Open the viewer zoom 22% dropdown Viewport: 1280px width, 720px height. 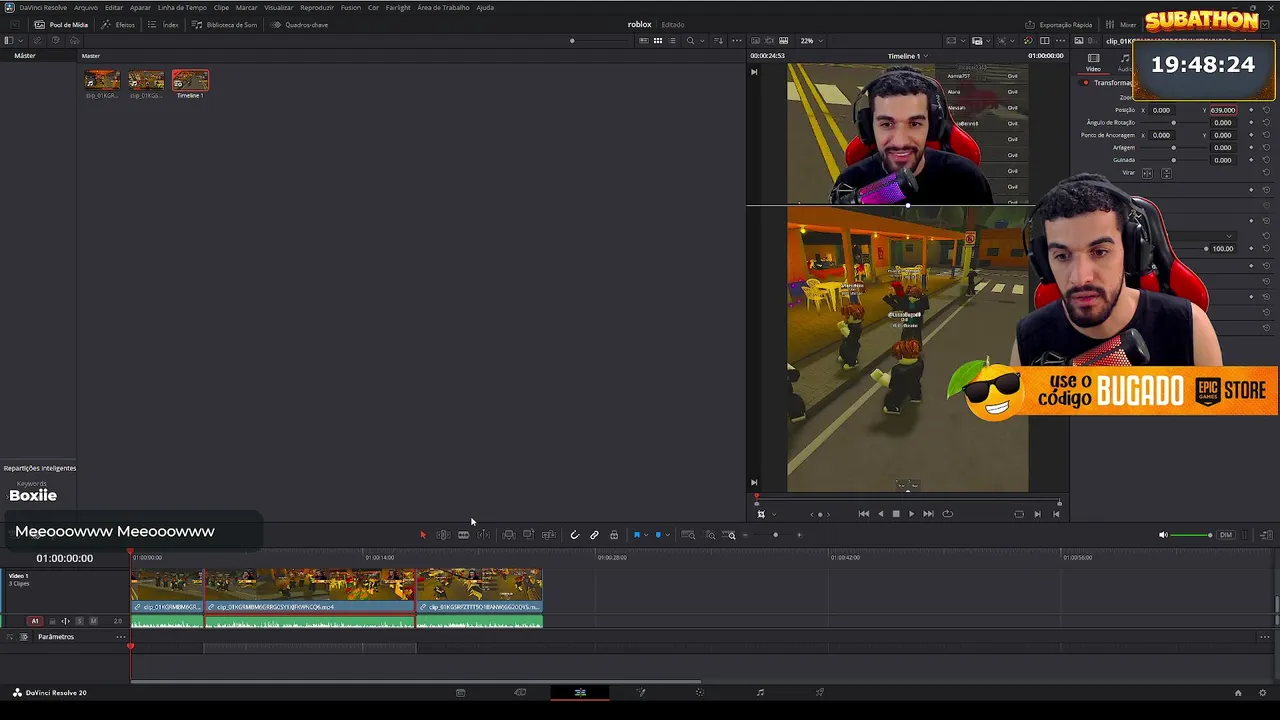tap(811, 41)
